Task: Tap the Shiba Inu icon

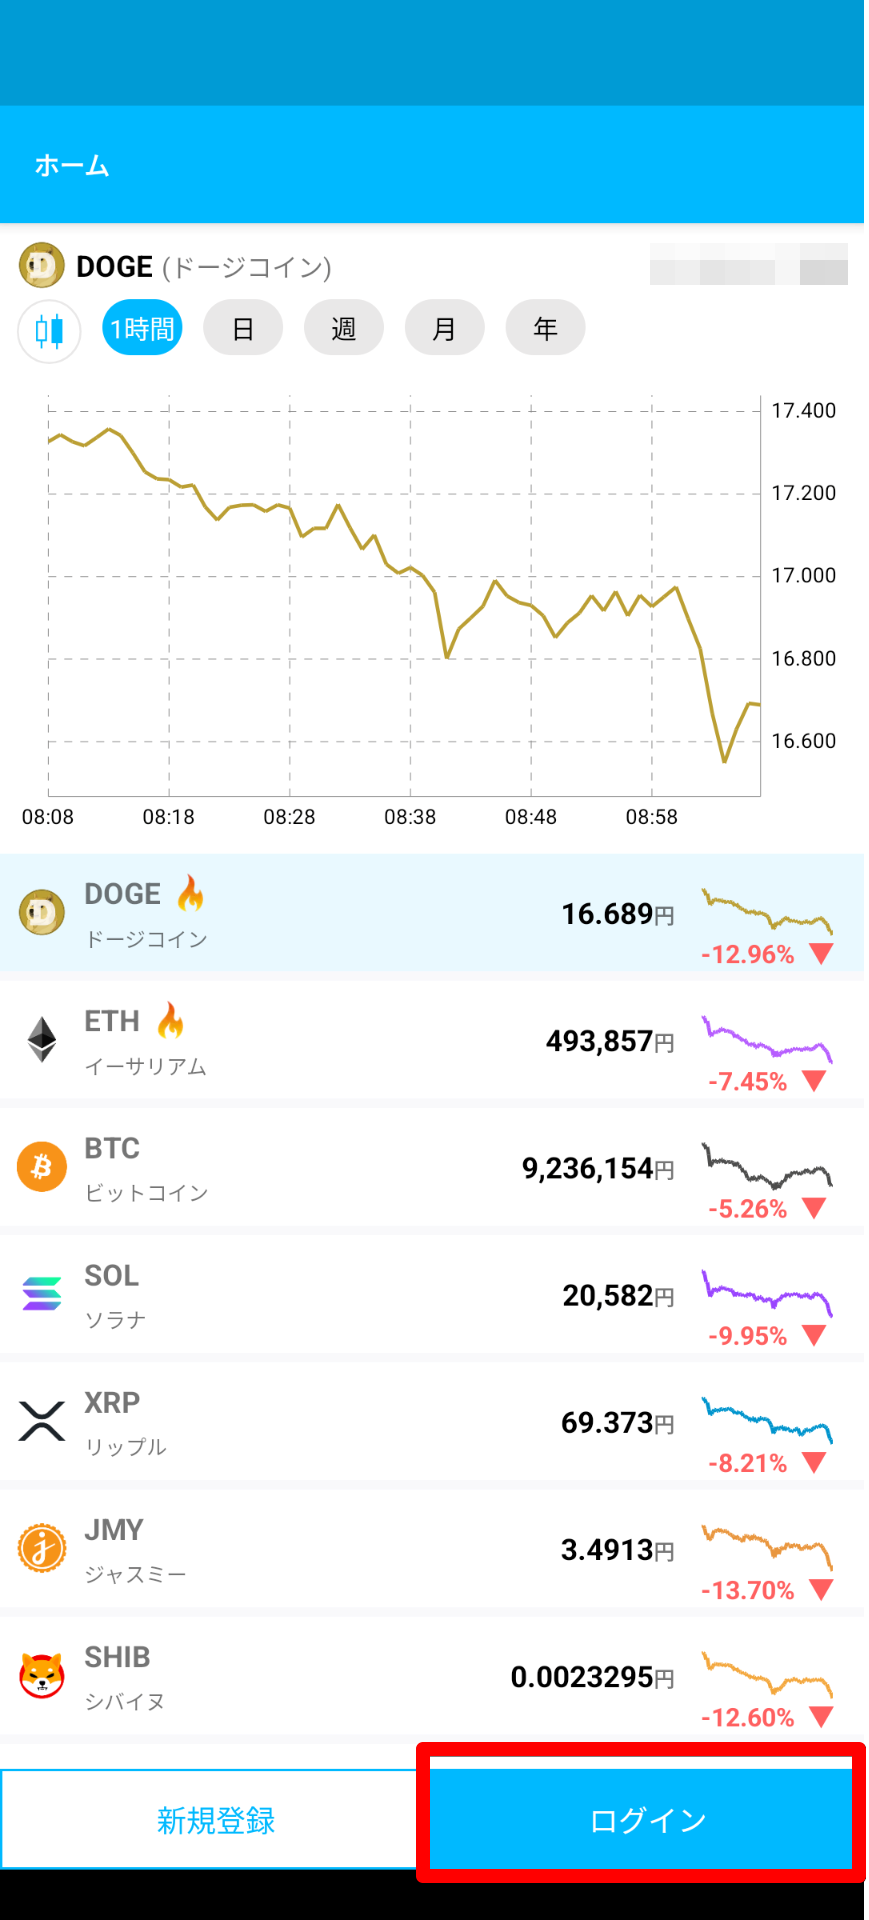Action: [42, 1675]
